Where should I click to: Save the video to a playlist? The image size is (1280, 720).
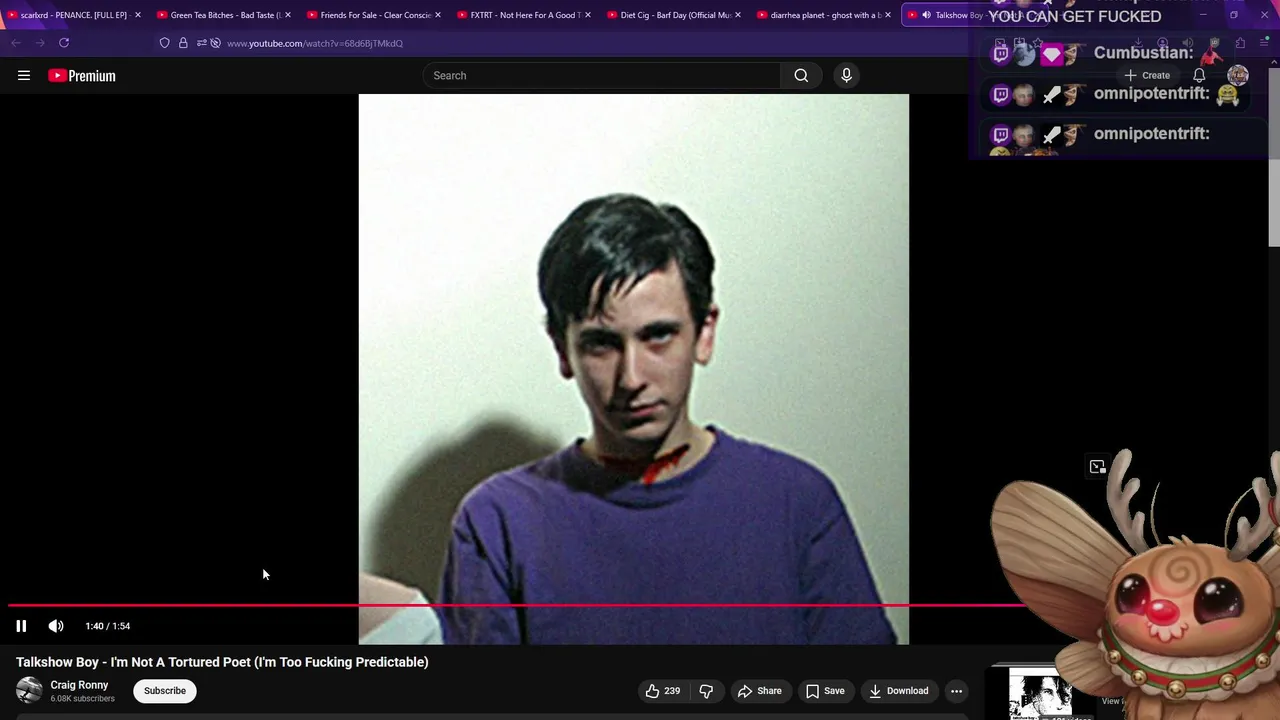click(825, 691)
